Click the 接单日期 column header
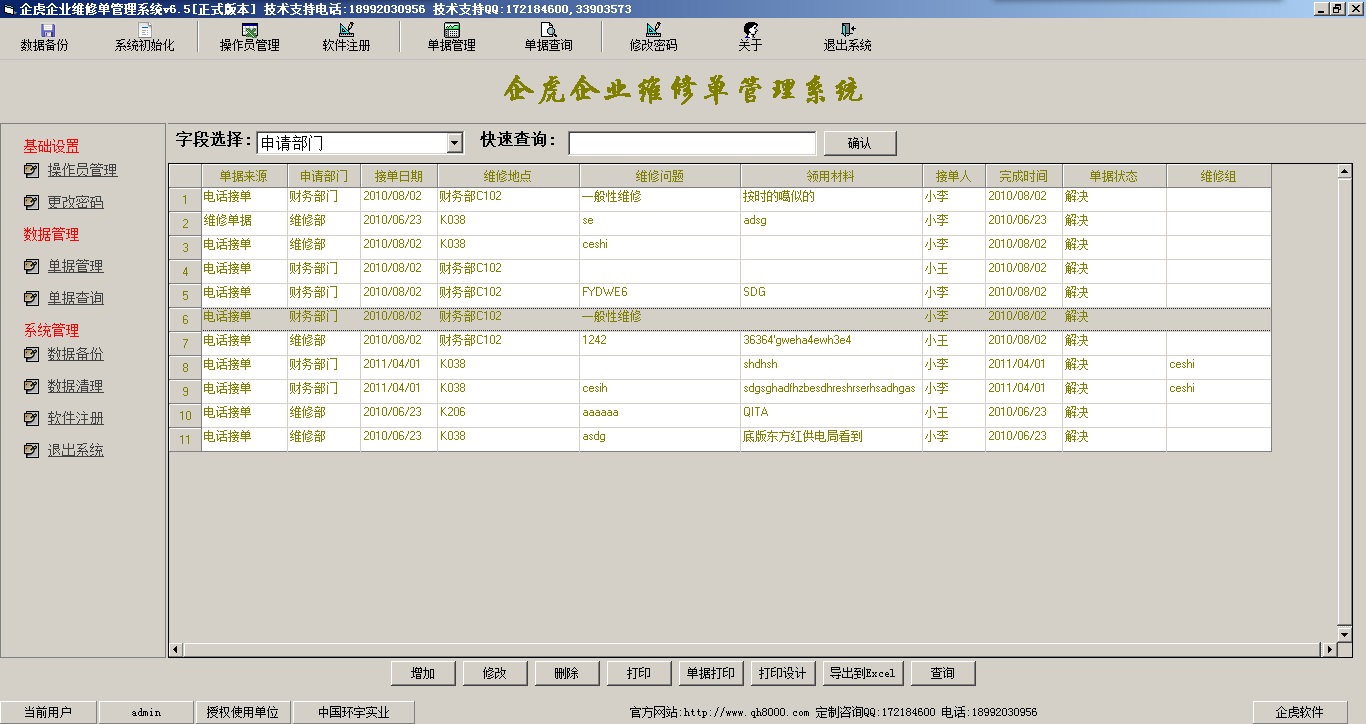Screen dimensions: 1366x724 (x=399, y=176)
